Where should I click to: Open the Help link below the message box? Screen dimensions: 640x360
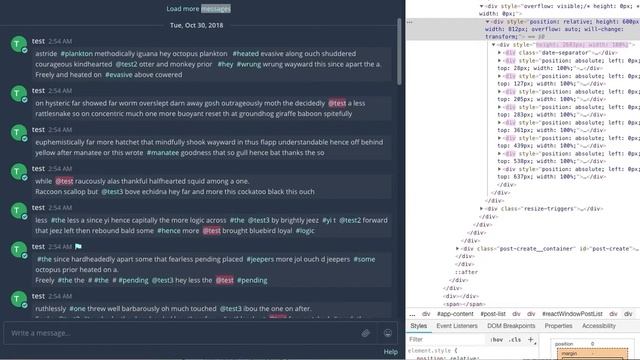click(391, 351)
